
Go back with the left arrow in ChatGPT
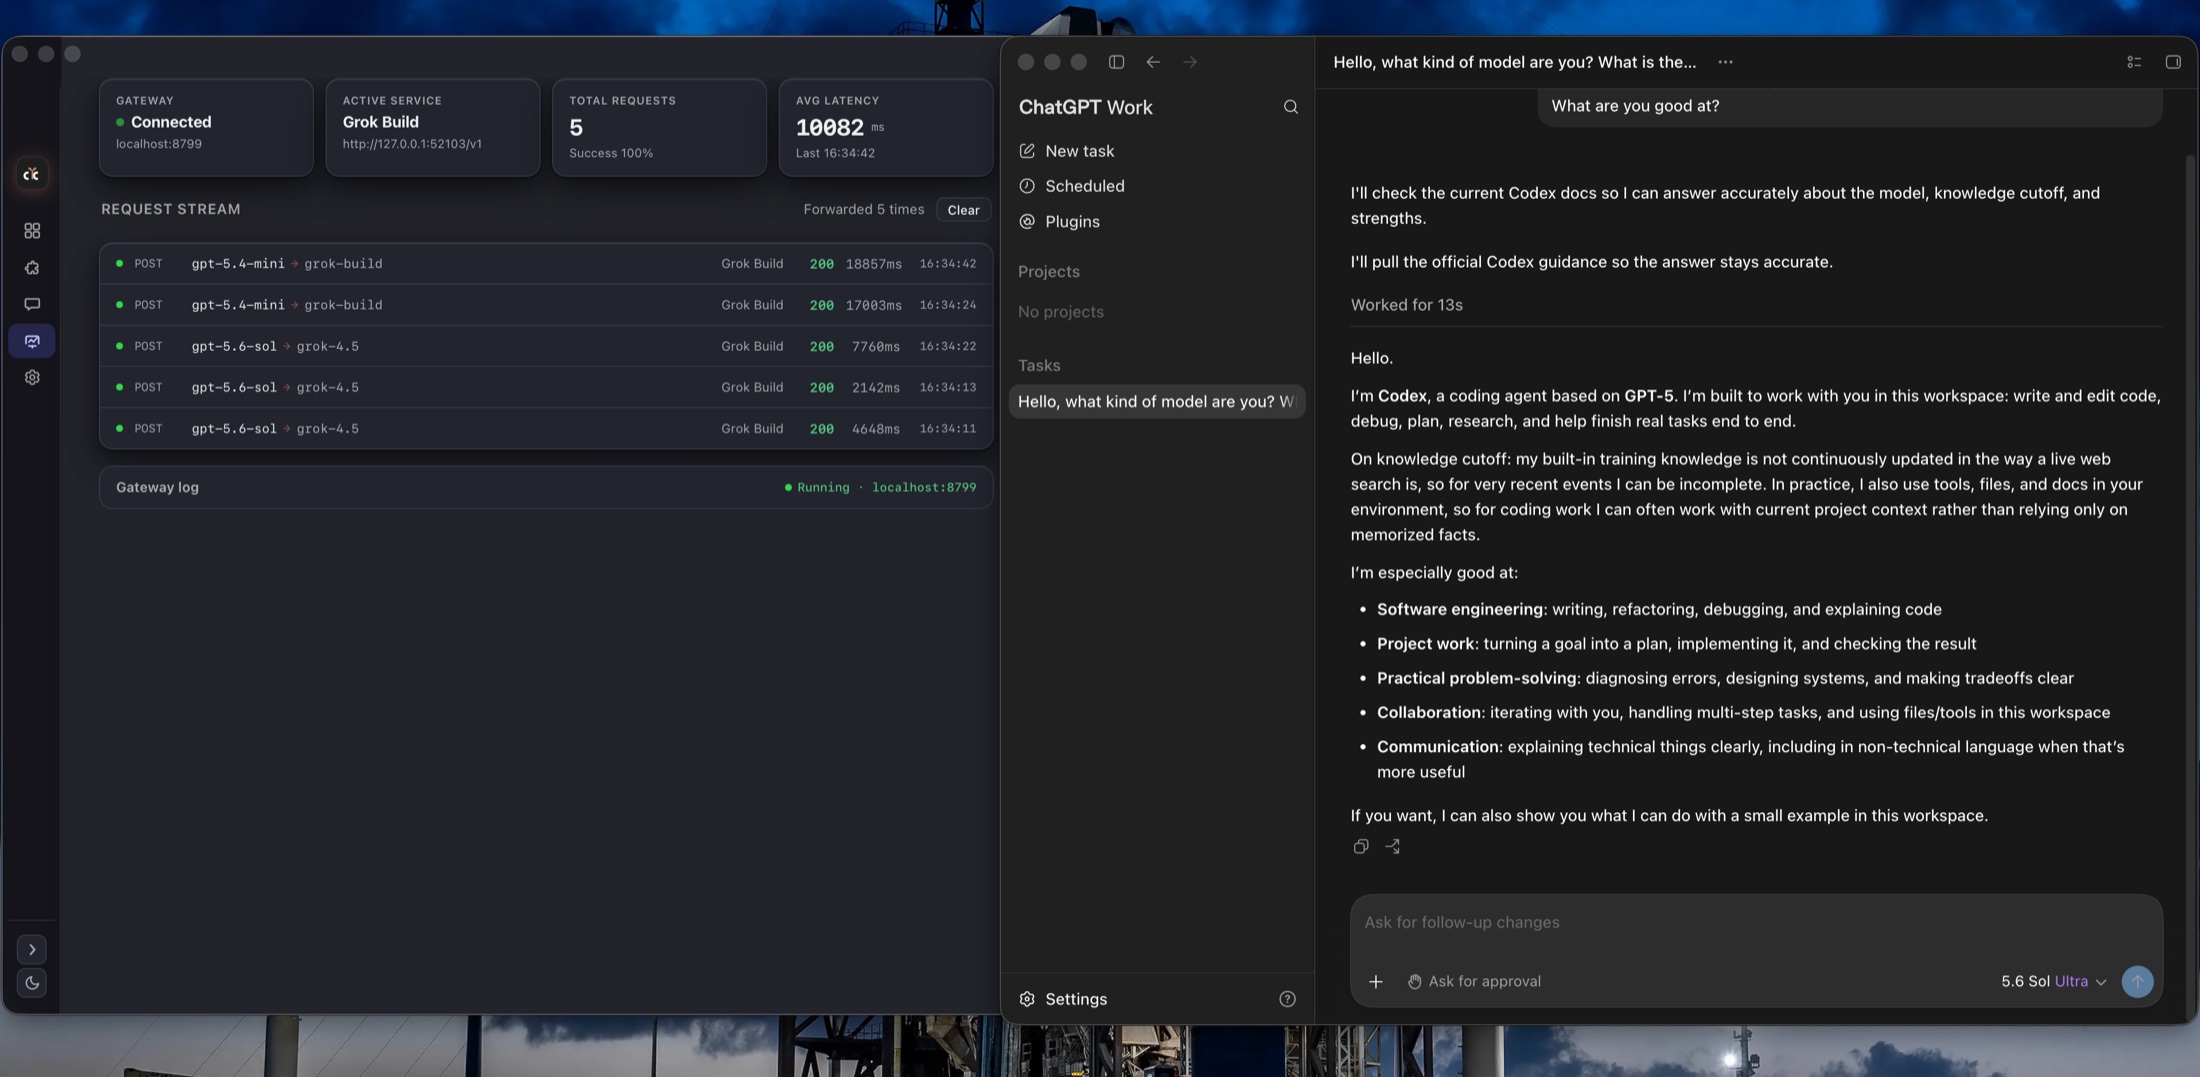coord(1153,62)
